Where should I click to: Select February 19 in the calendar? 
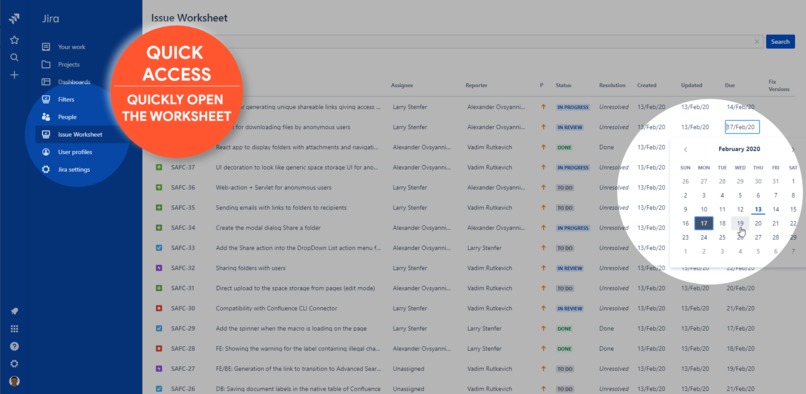740,223
